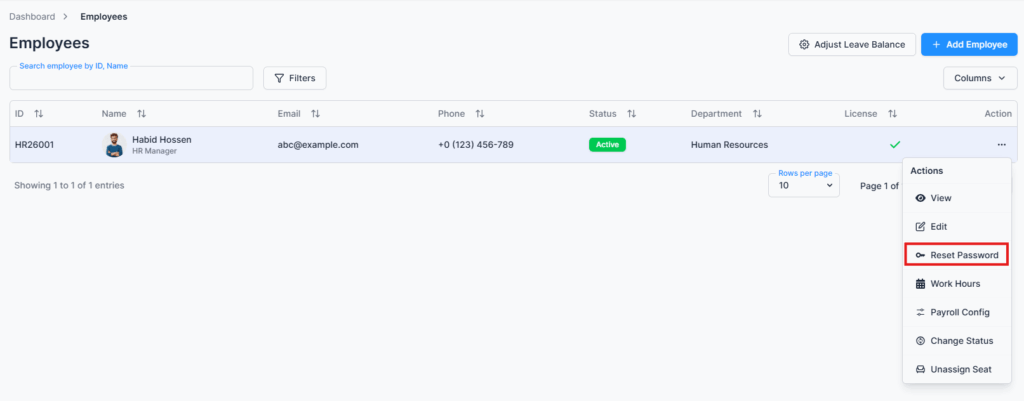Image resolution: width=1024 pixels, height=401 pixels.
Task: Choose Edit in the Actions menu
Action: pos(938,227)
